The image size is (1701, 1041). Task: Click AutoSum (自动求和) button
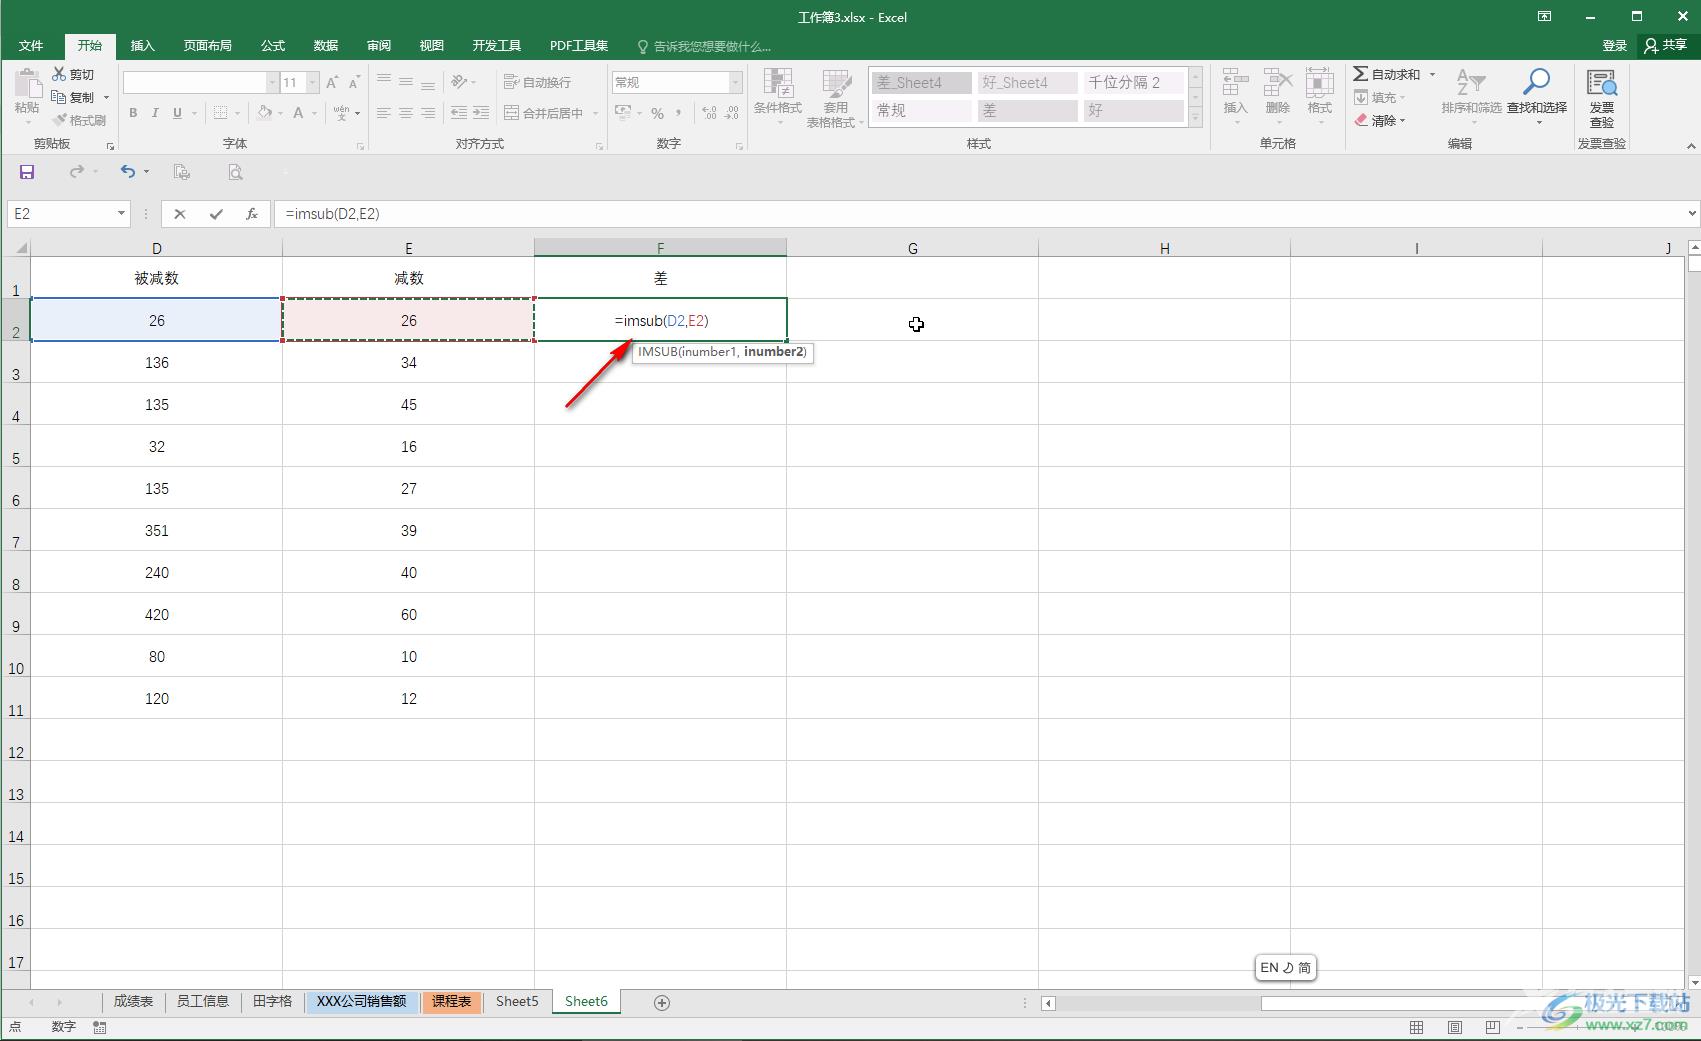click(x=1386, y=74)
